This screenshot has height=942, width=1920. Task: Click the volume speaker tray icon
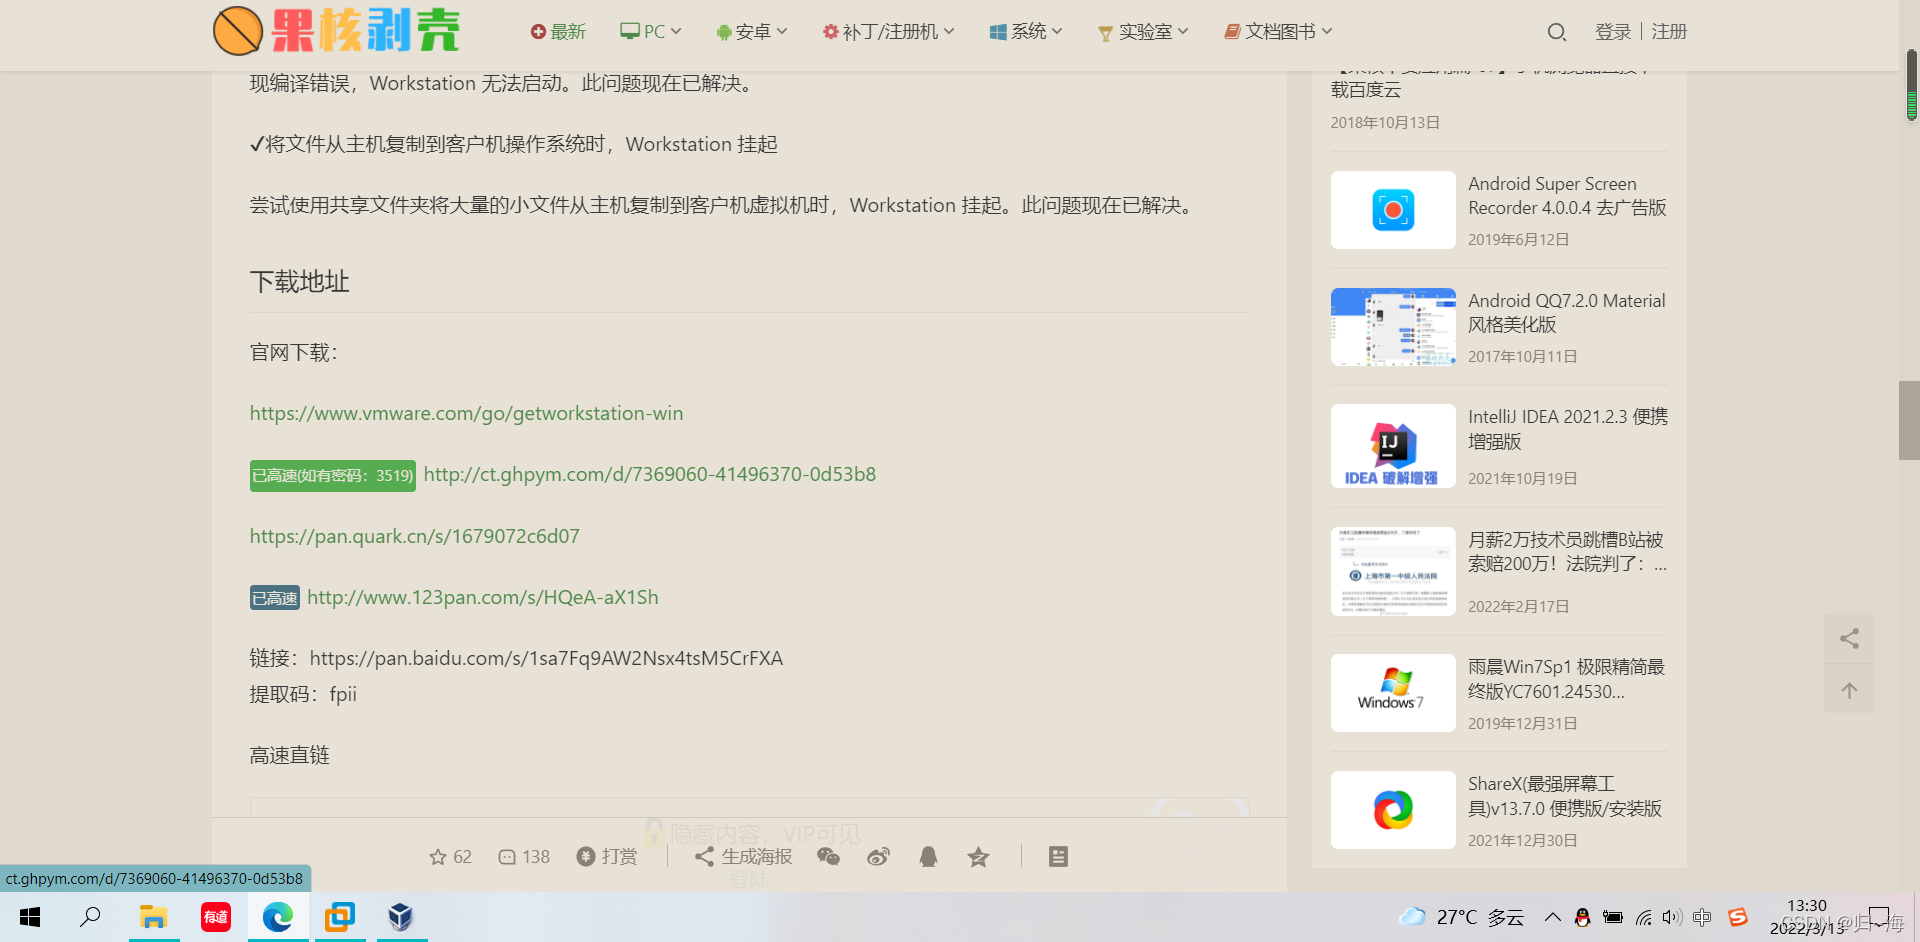(x=1671, y=917)
